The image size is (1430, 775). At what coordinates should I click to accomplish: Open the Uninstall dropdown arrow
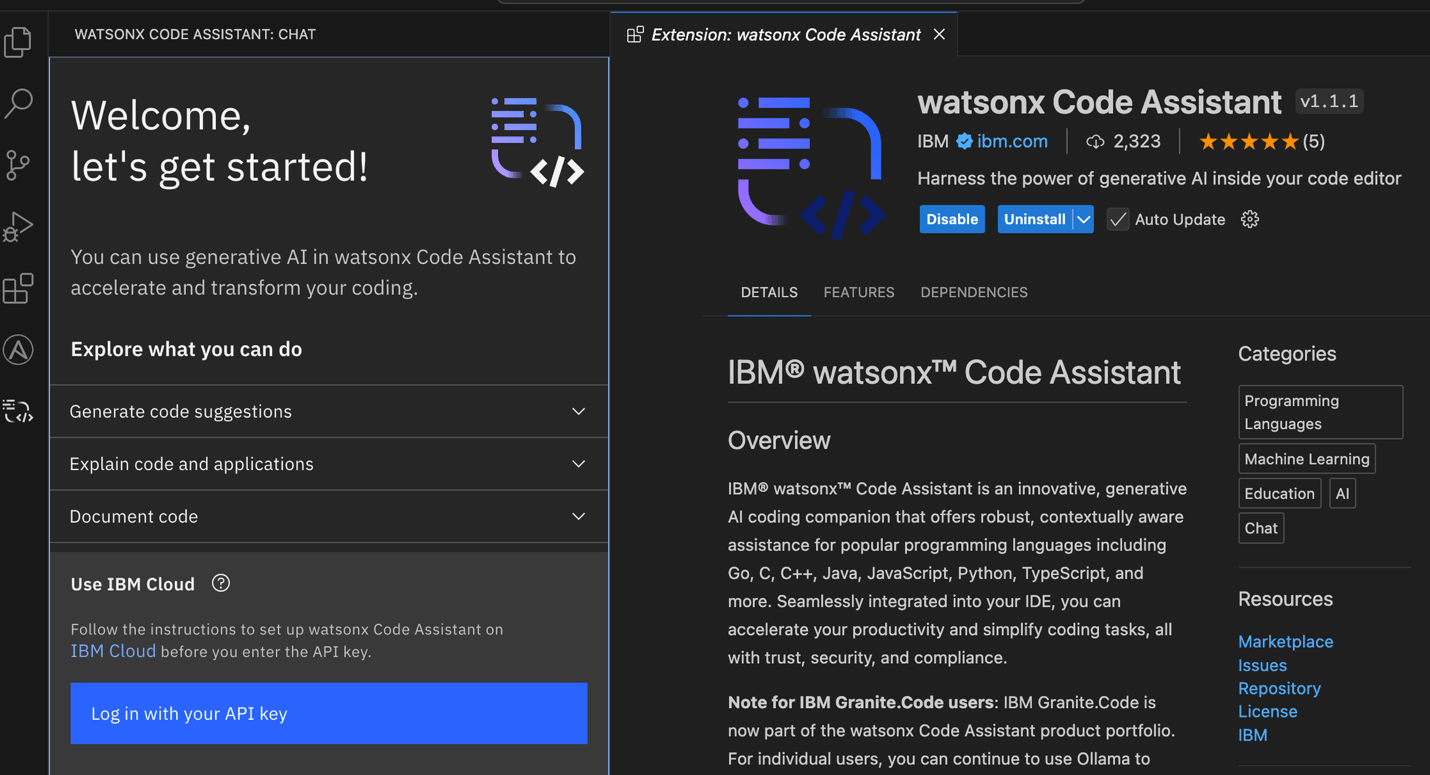(1083, 219)
